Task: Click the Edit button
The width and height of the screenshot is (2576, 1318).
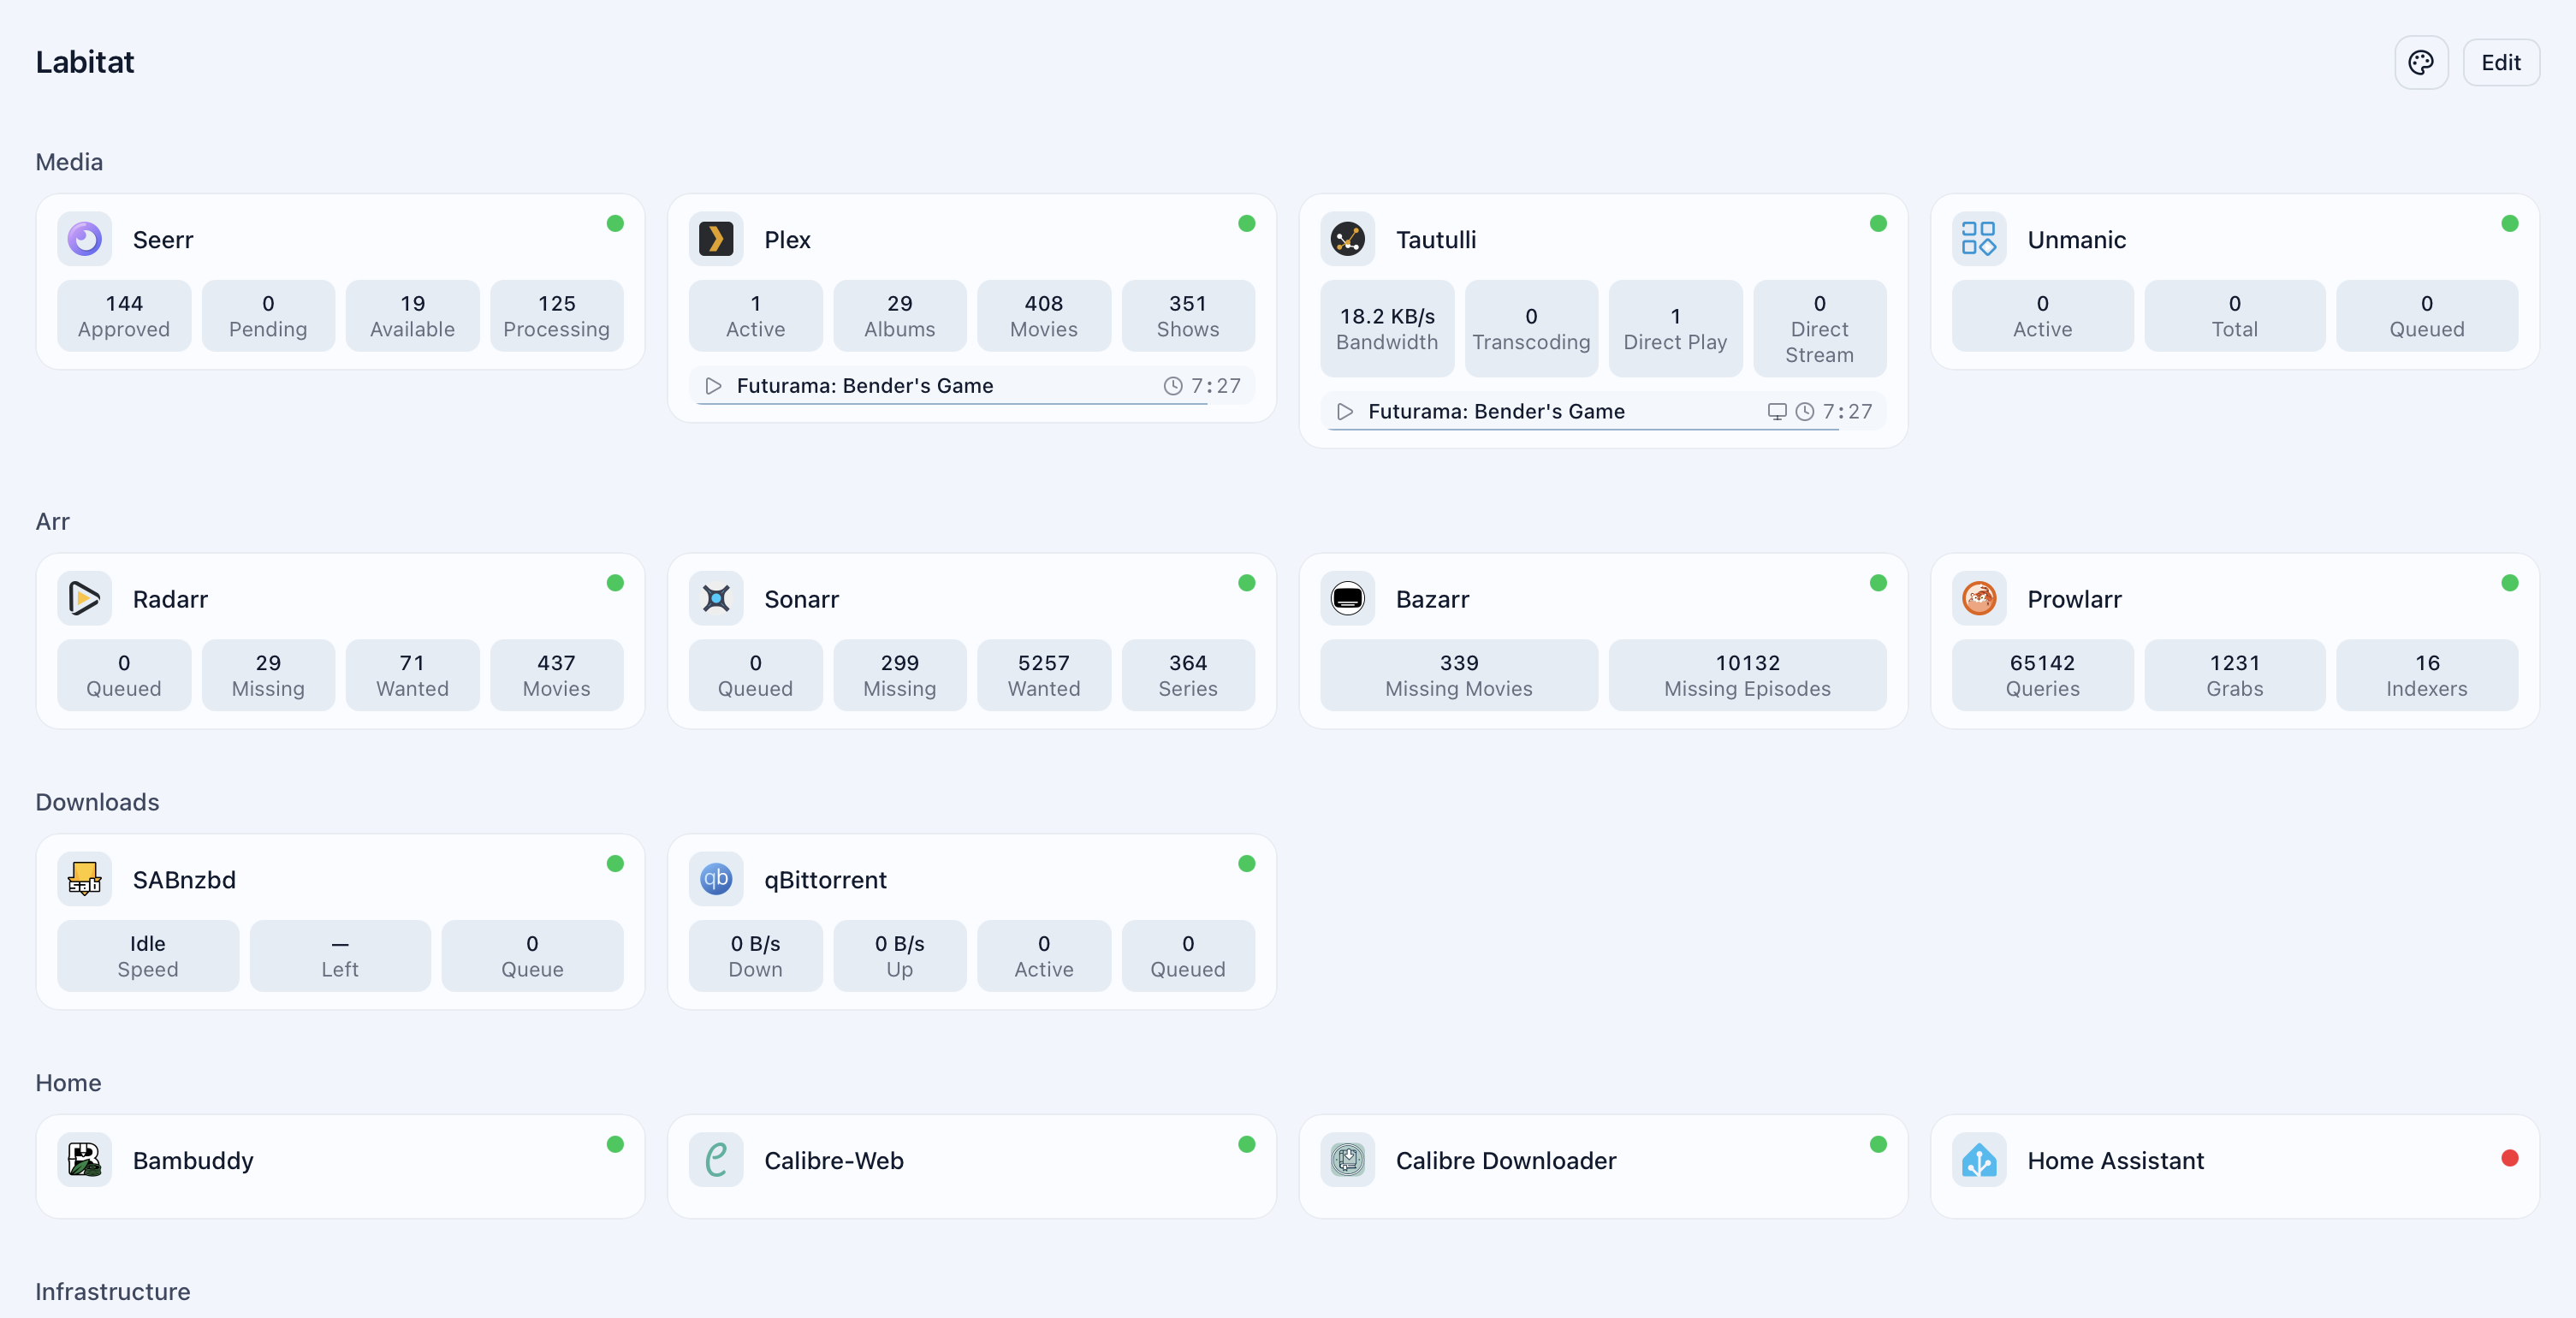Action: tap(2501, 62)
